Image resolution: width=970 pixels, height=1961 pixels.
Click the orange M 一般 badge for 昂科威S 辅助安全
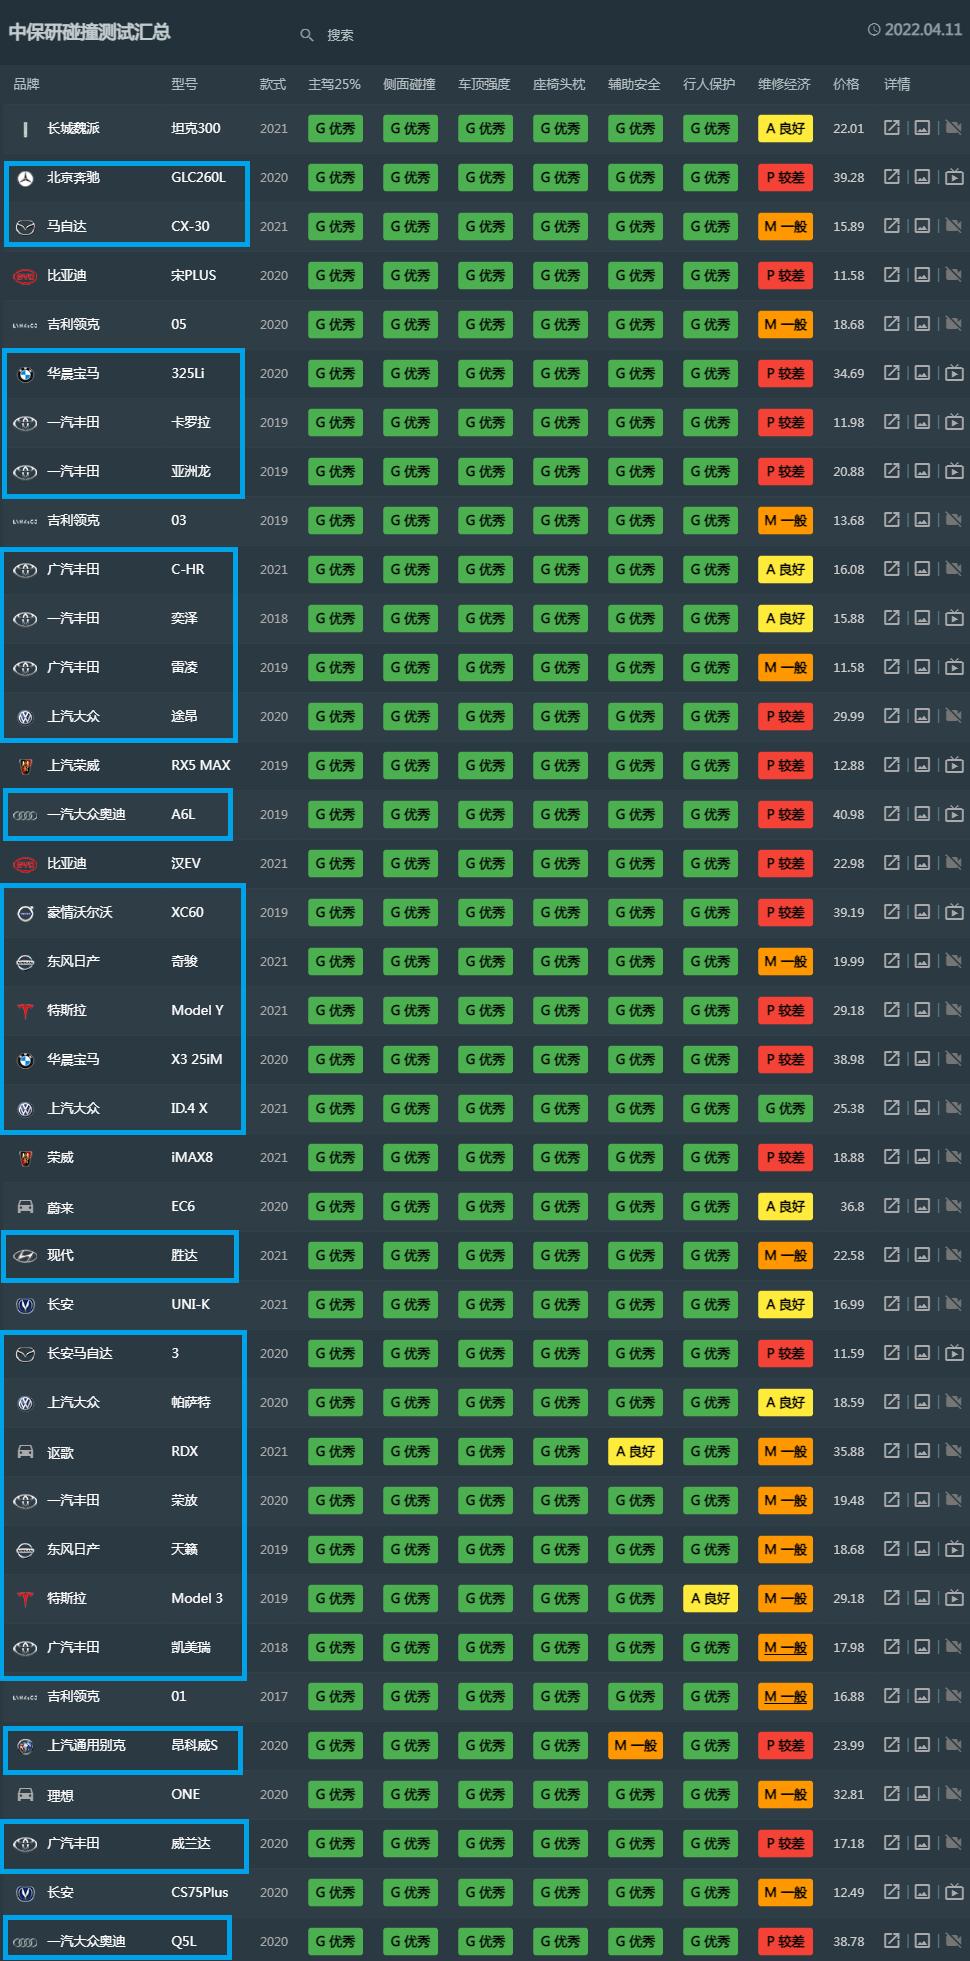(635, 1745)
